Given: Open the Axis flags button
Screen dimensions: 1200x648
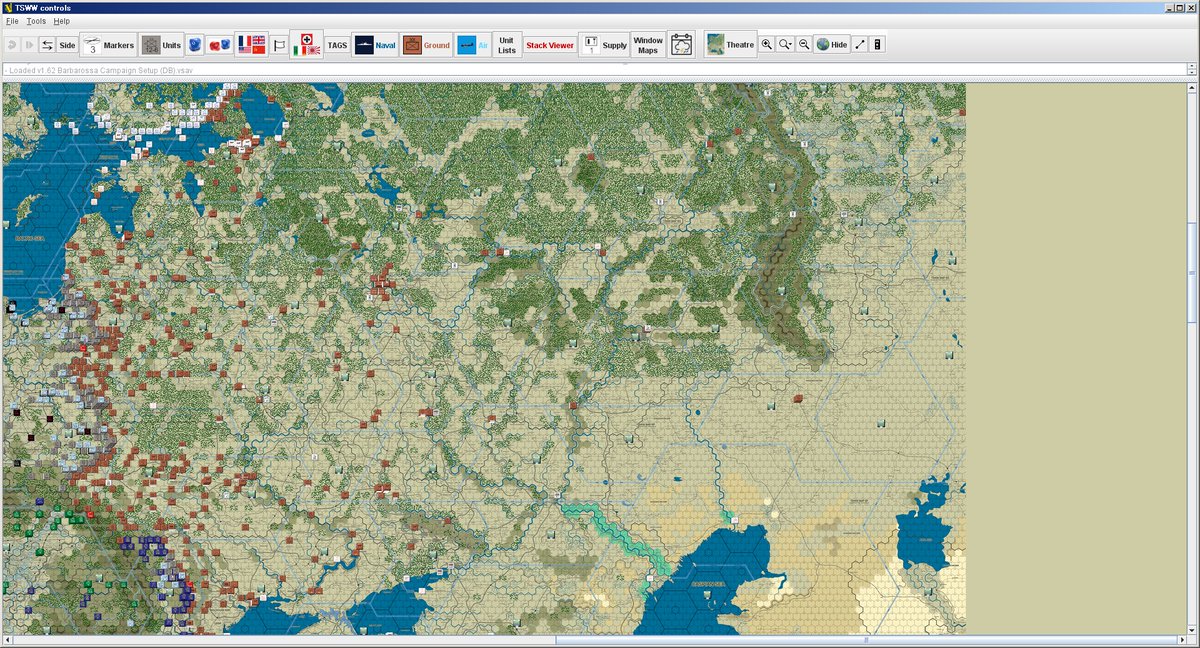Looking at the screenshot, I should click(306, 45).
